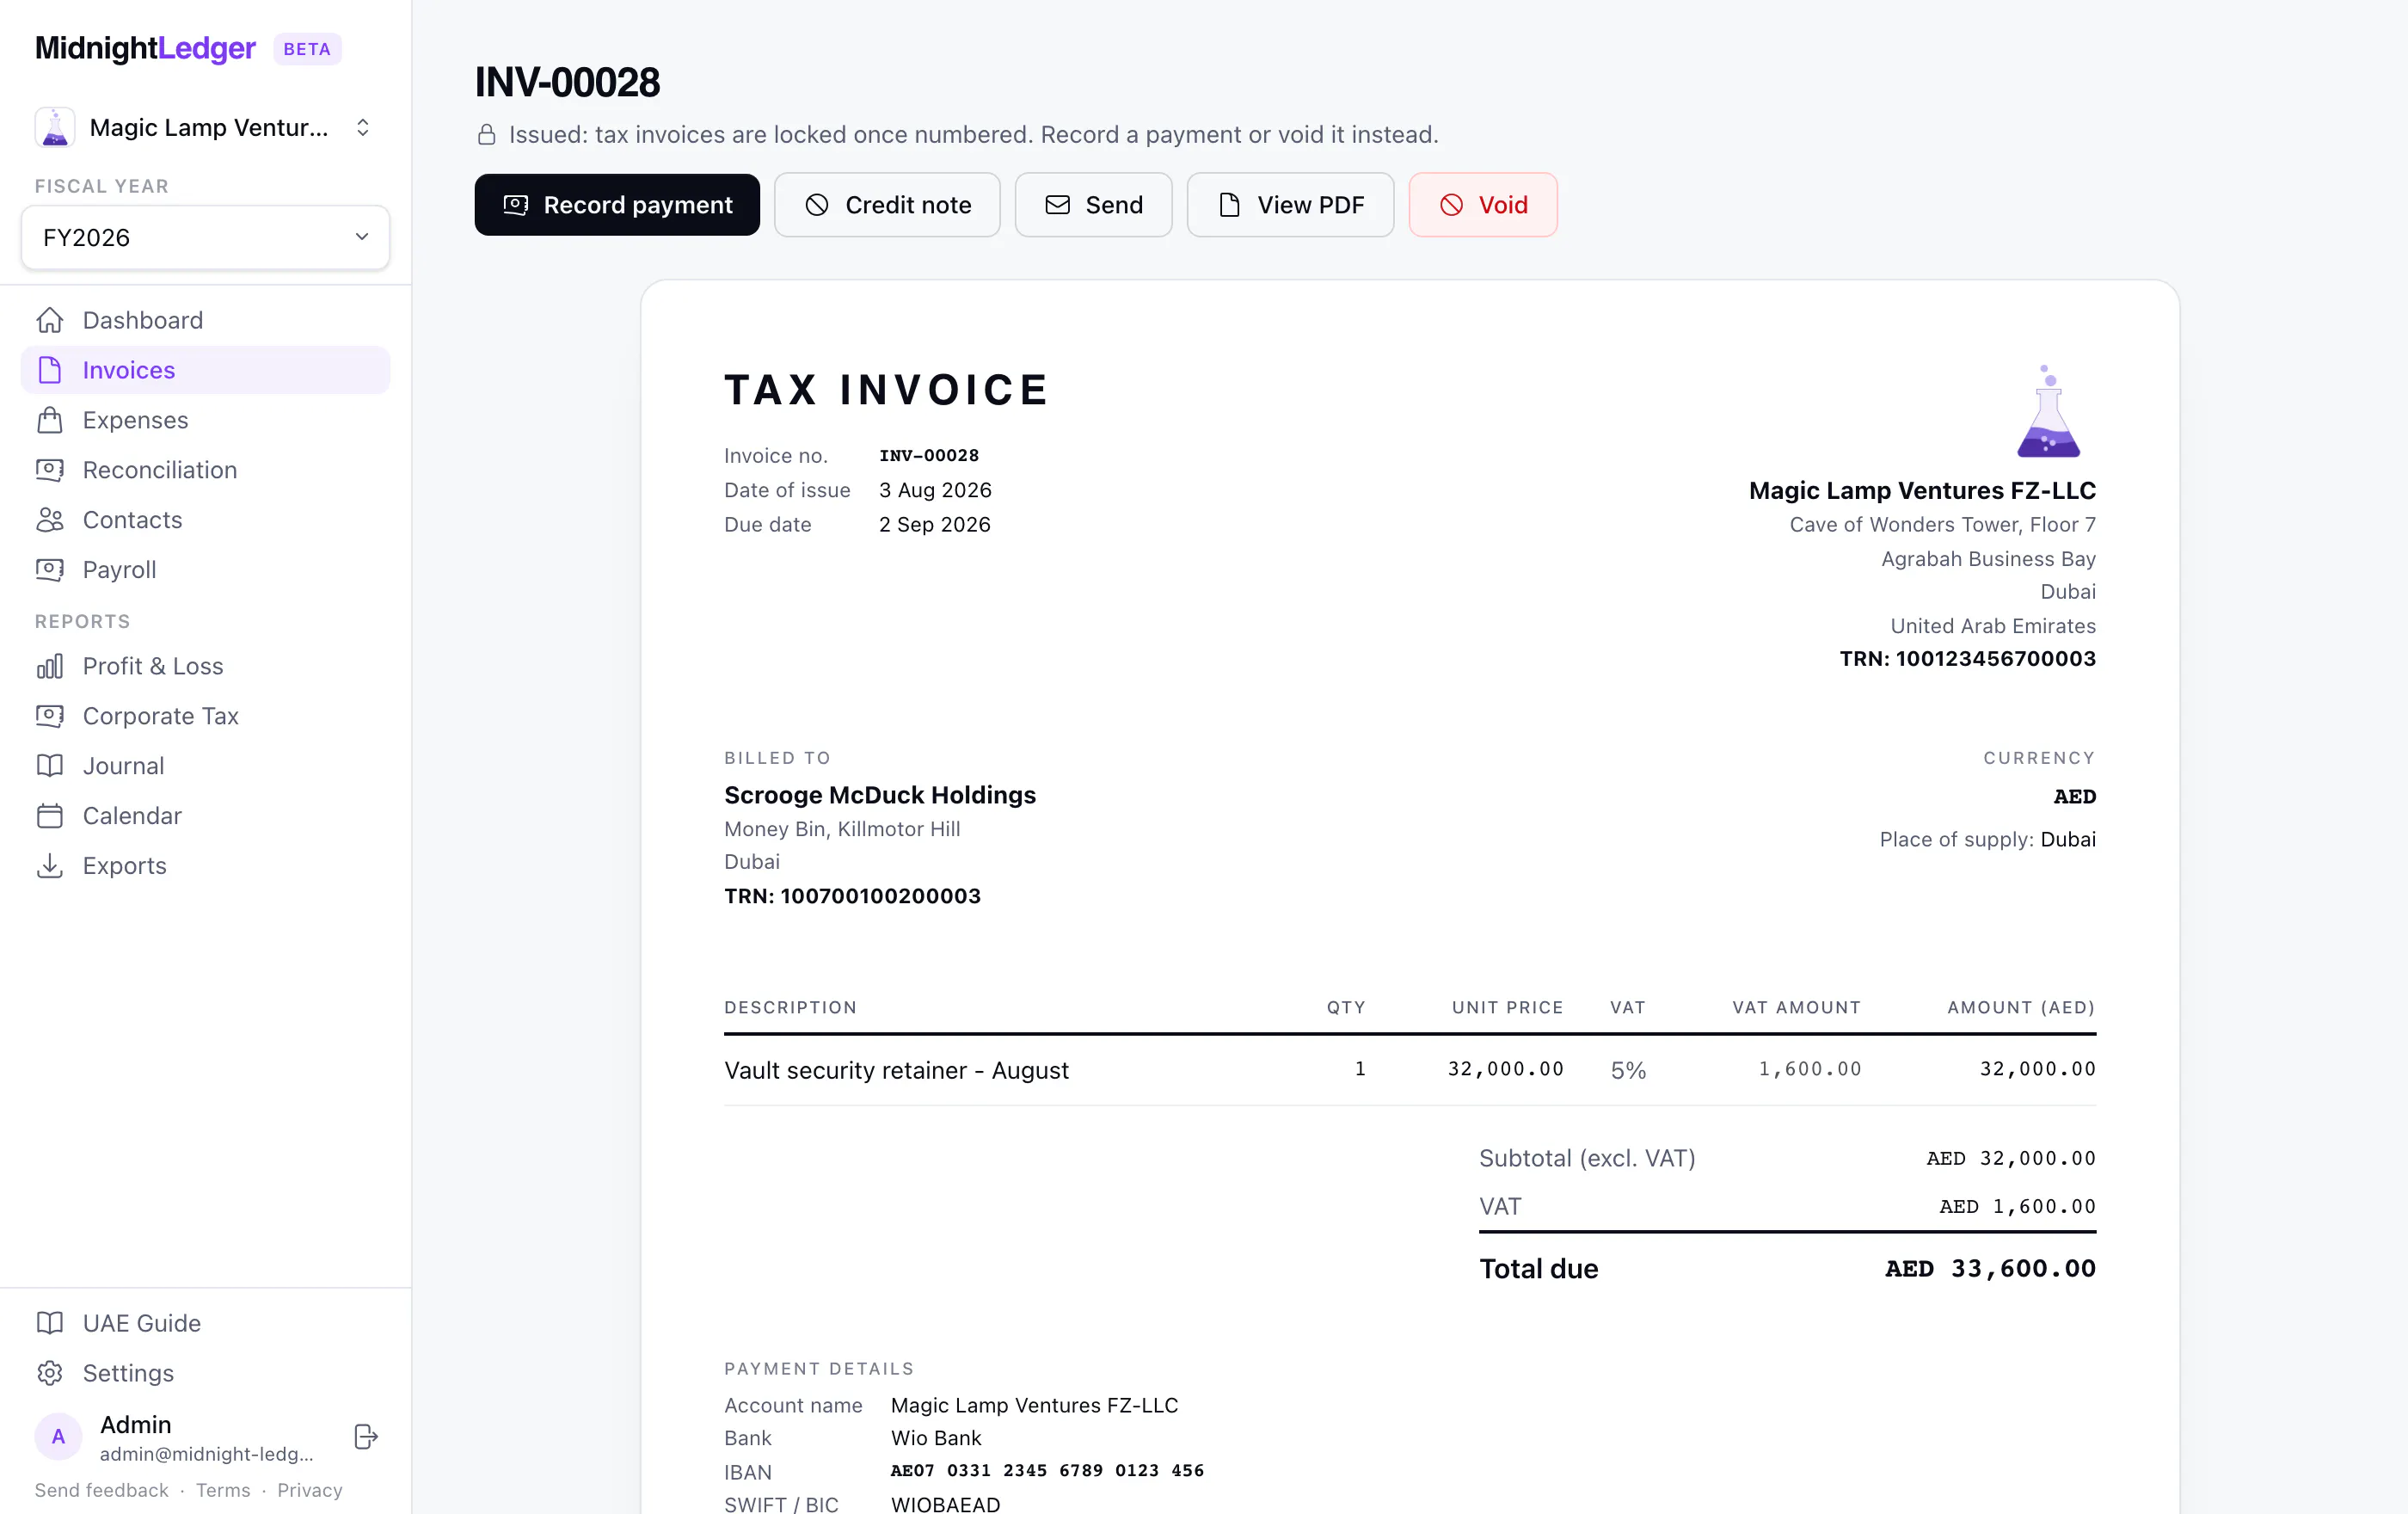Click the IBAN number in payment details
2408x1514 pixels.
pyautogui.click(x=1047, y=1471)
